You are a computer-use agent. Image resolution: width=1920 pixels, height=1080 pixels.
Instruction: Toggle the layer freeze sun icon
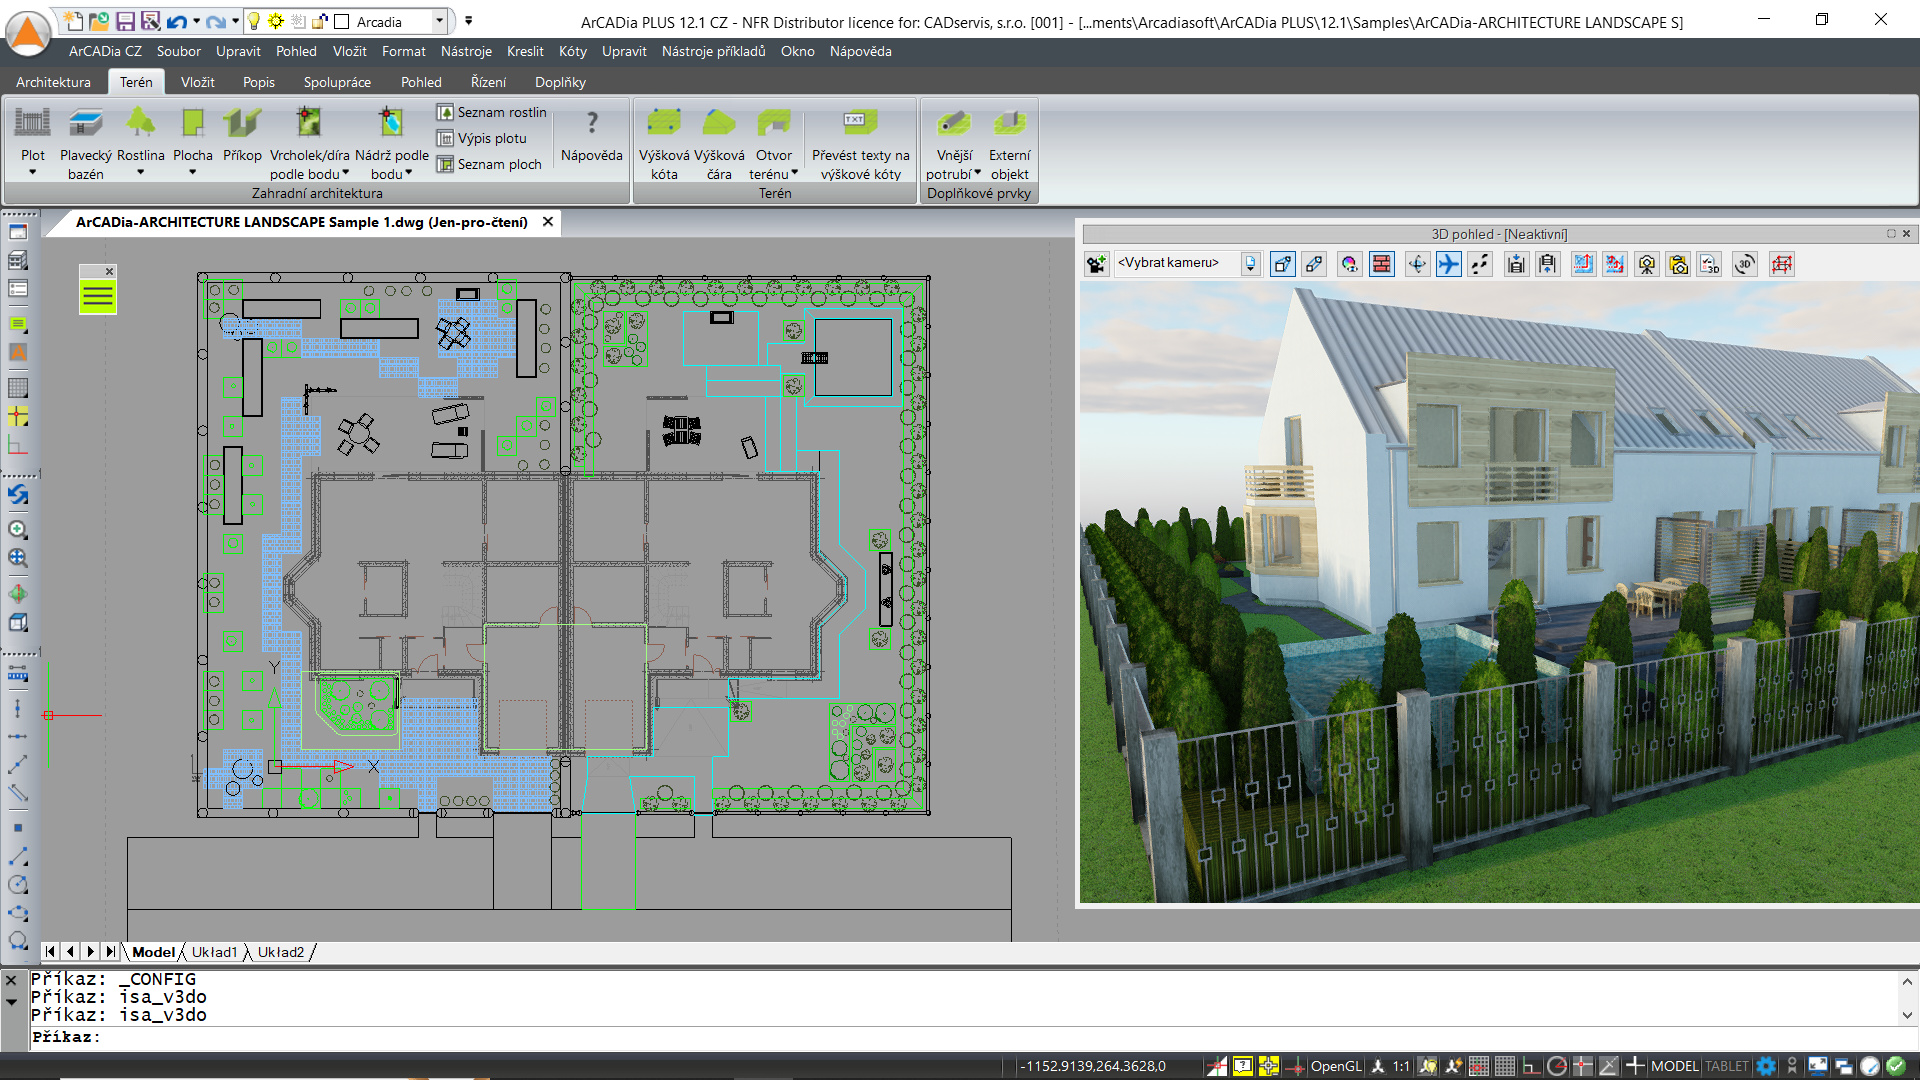click(x=276, y=21)
